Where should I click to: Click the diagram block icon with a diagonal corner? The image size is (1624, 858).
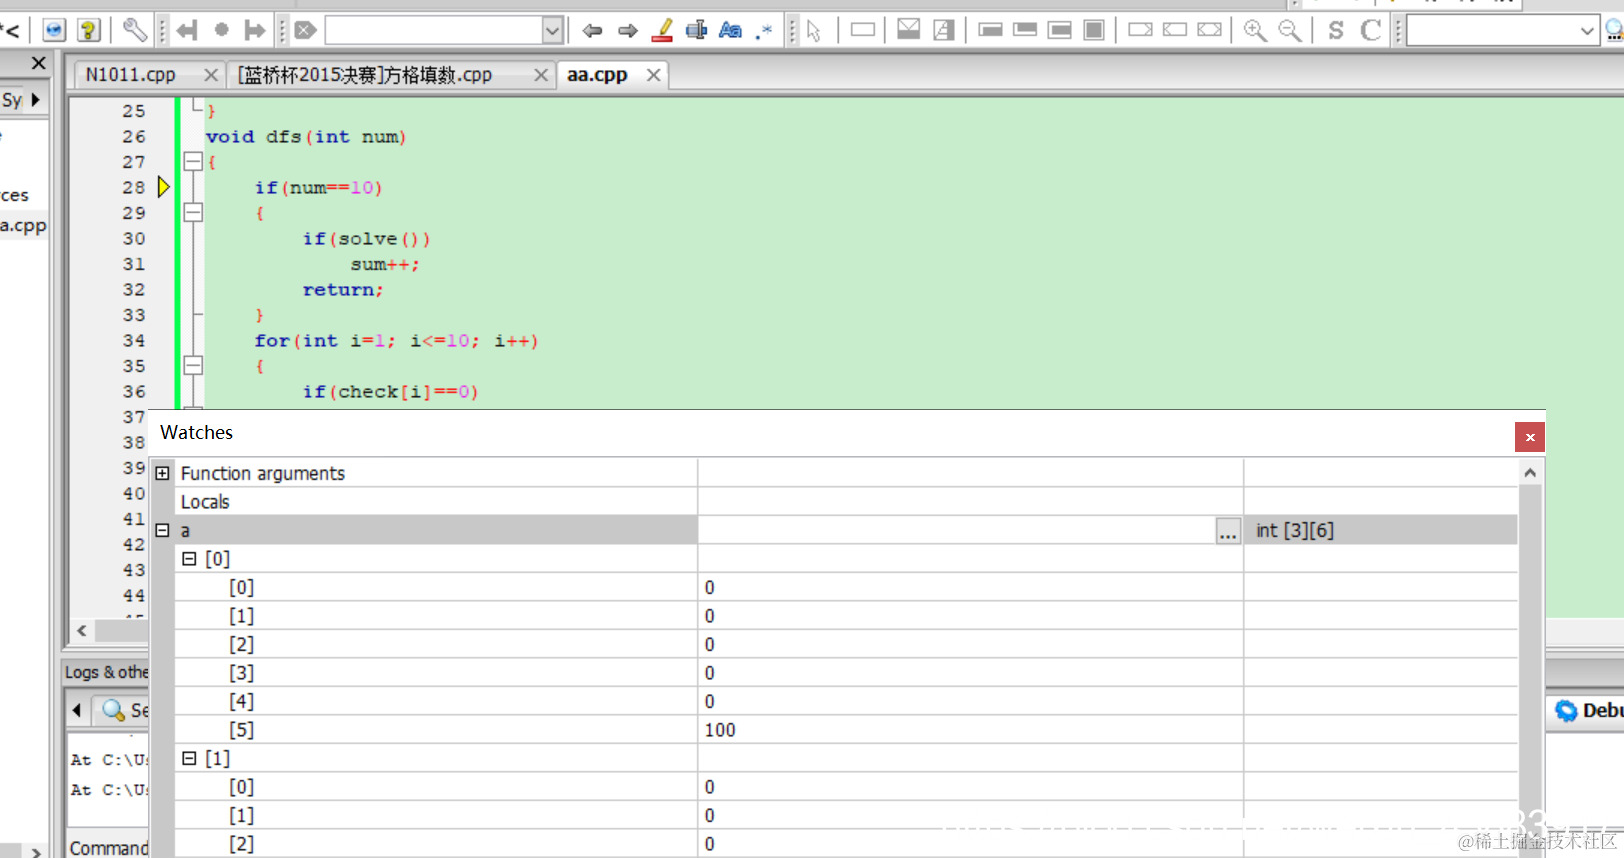pos(943,30)
